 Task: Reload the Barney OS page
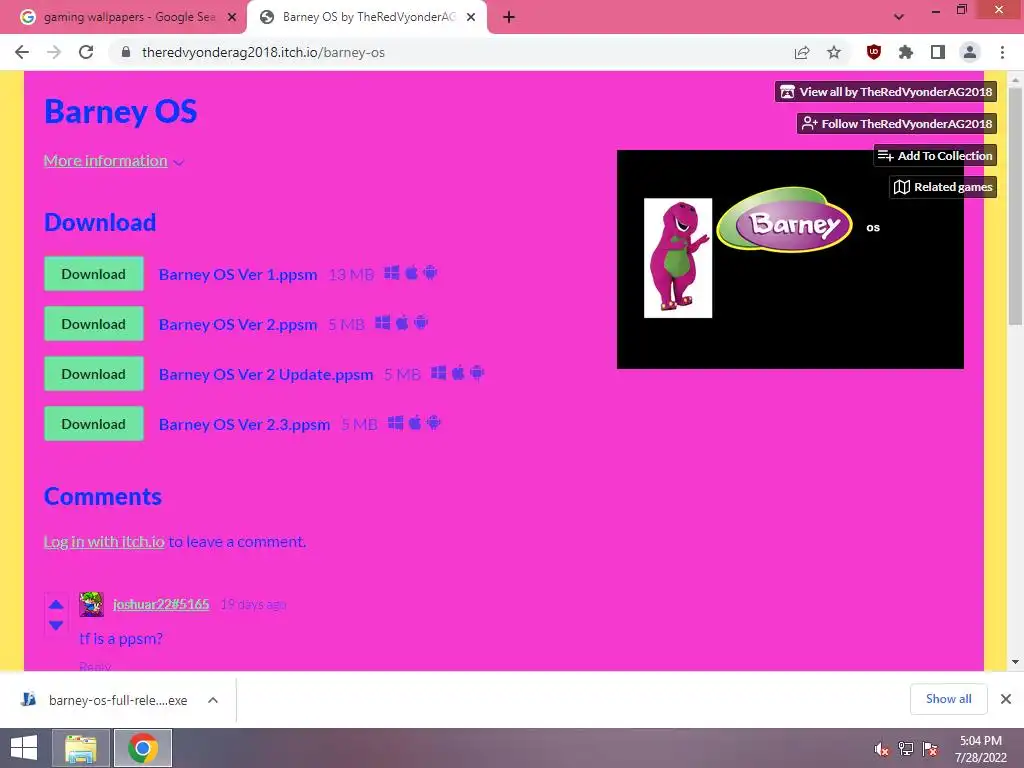[x=86, y=52]
